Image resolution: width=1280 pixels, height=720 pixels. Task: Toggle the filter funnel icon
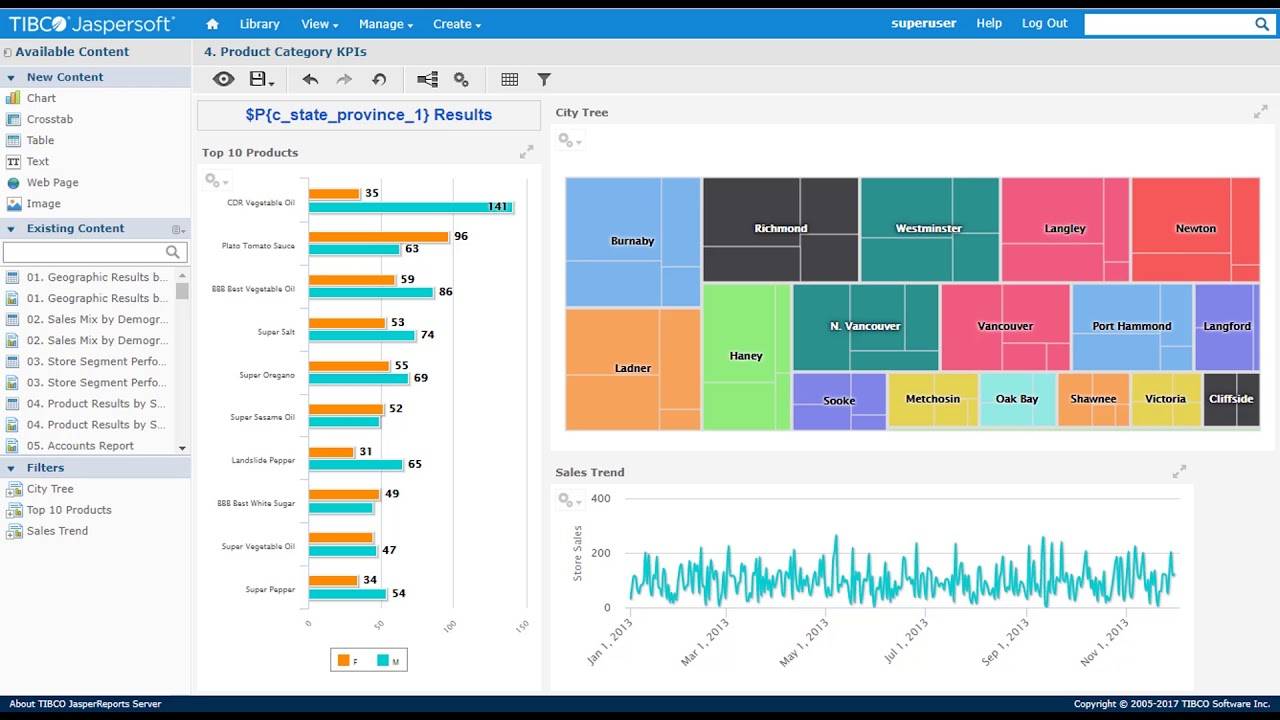[544, 79]
